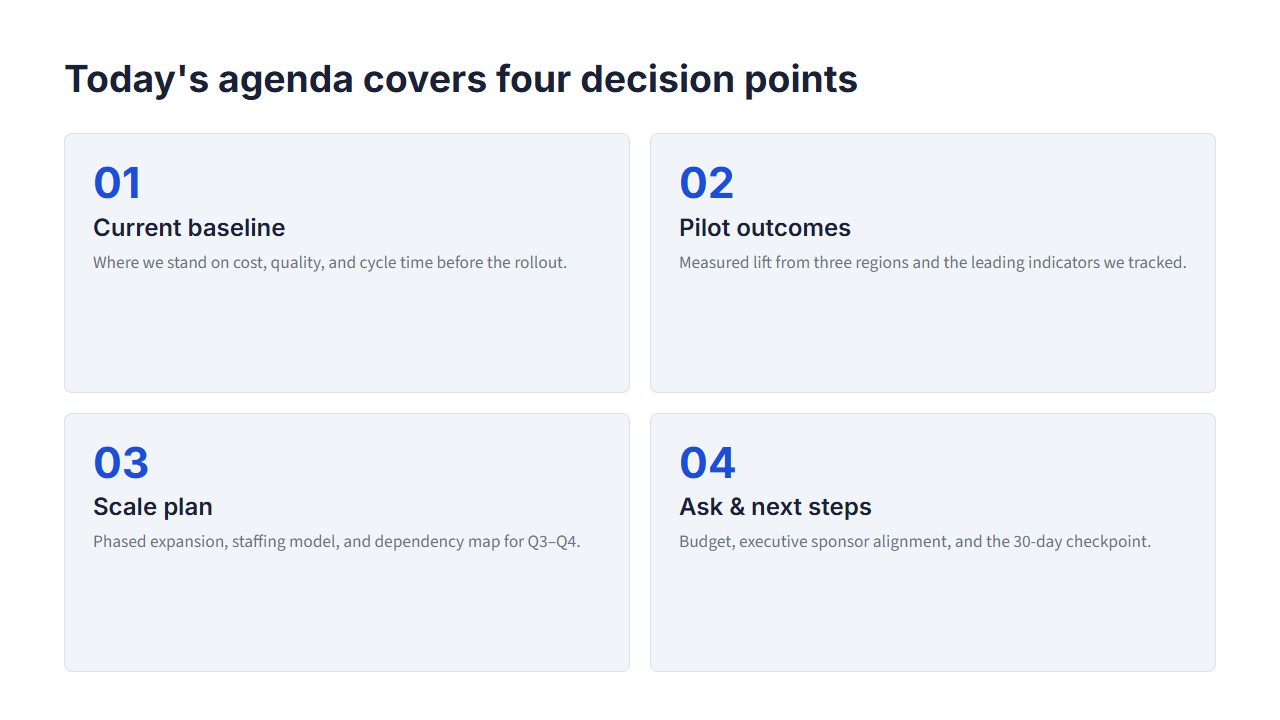The image size is (1280, 720).
Task: Select the Ask & next steps heading
Action: (x=775, y=507)
